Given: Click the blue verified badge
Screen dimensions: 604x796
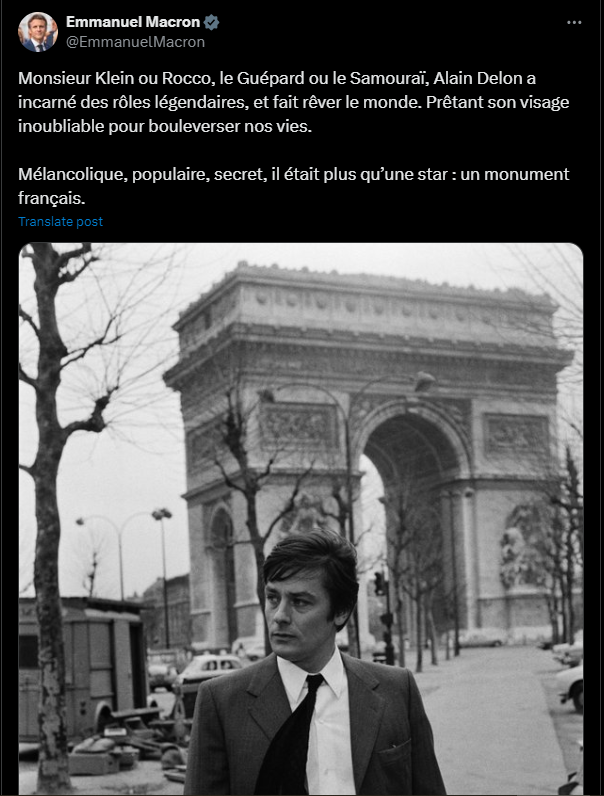Looking at the screenshot, I should click(211, 22).
